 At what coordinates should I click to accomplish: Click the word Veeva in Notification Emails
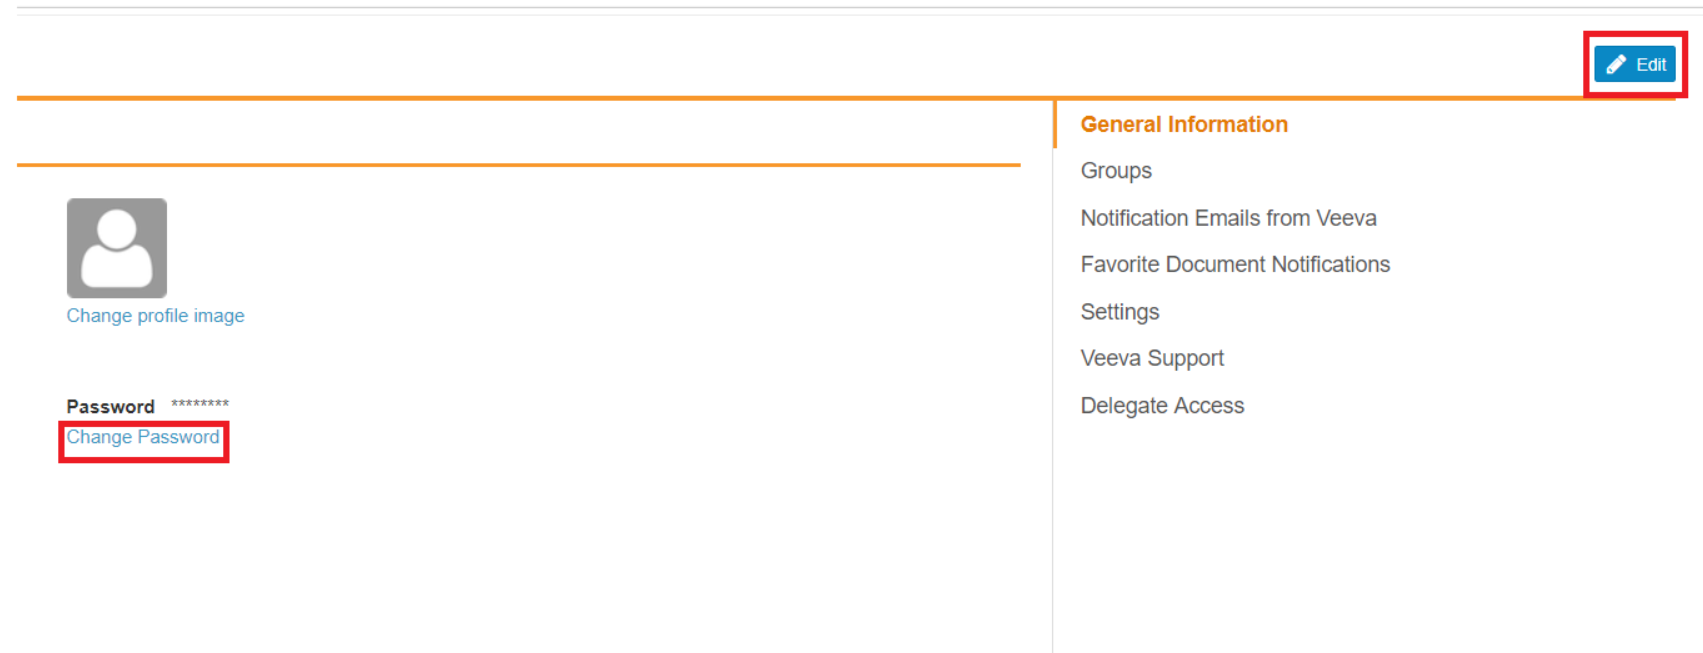click(x=1346, y=218)
